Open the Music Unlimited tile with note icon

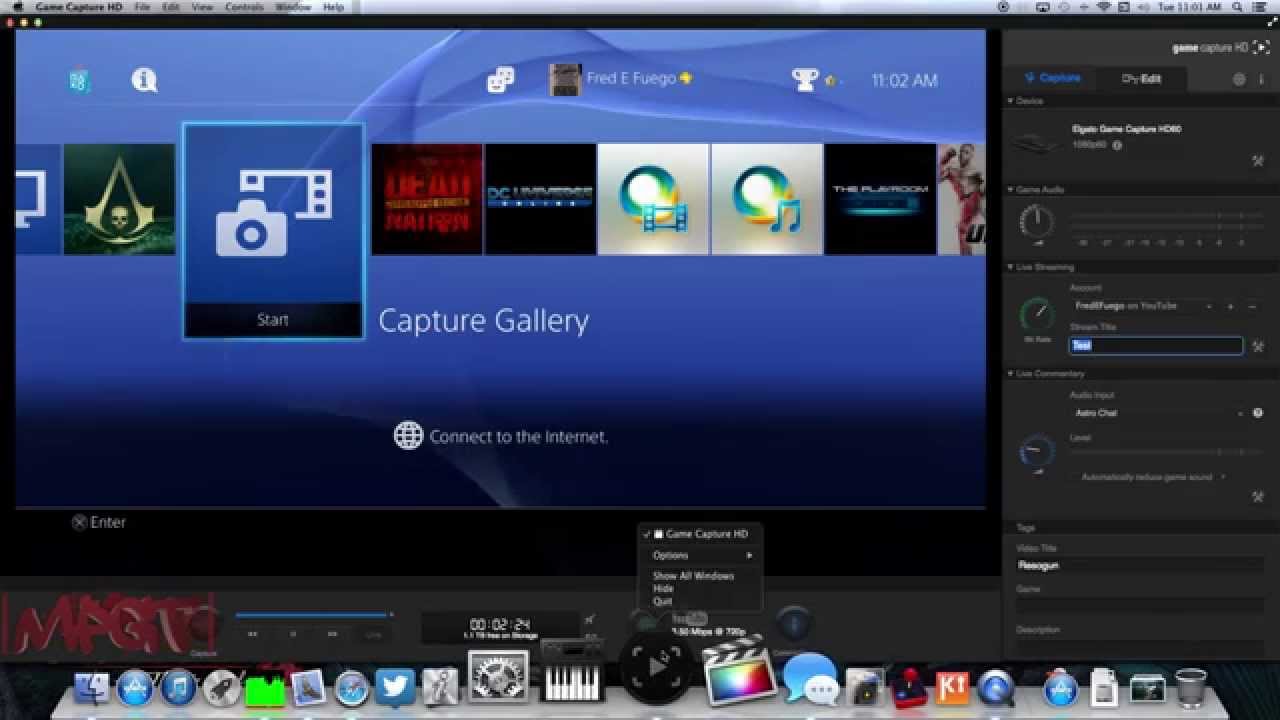tap(767, 199)
